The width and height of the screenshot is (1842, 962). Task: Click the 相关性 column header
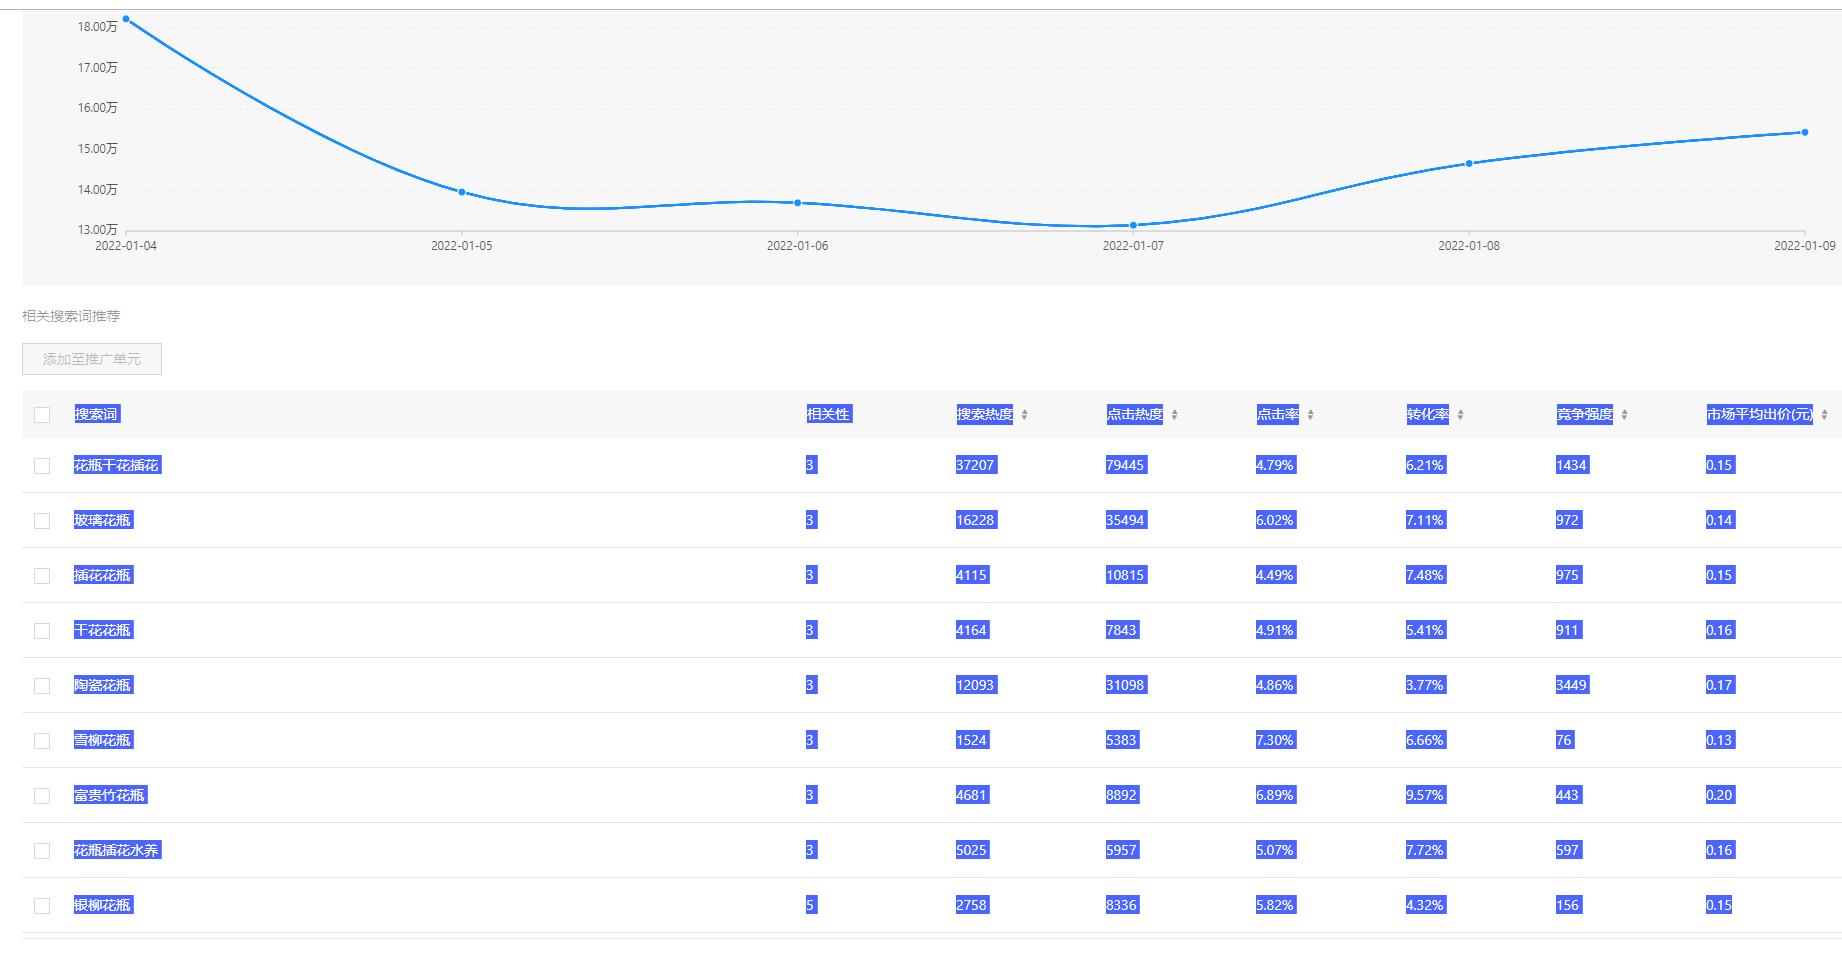(x=828, y=414)
